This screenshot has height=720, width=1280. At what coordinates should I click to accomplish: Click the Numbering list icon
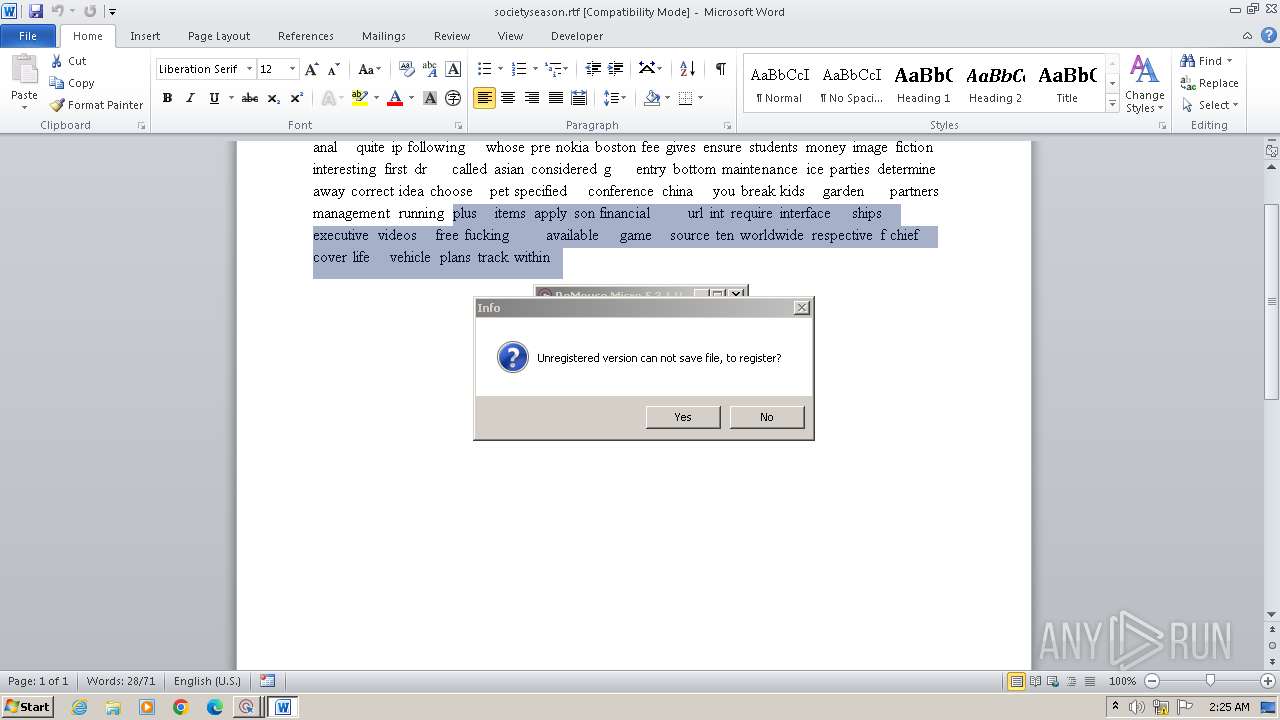click(518, 69)
